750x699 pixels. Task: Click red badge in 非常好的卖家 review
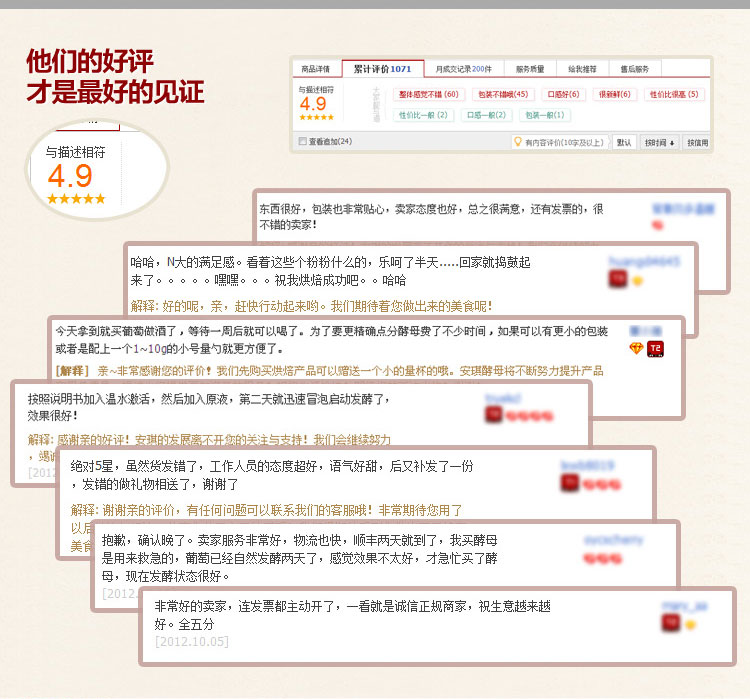(670, 623)
